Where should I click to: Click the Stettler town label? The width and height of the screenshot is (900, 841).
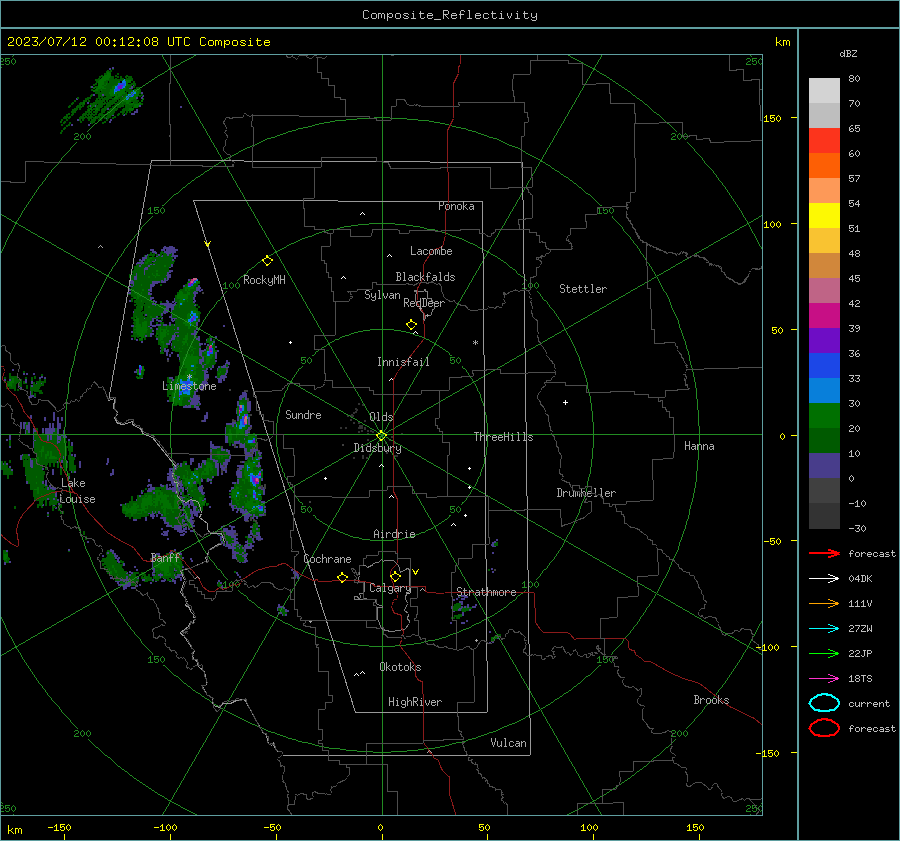click(x=583, y=289)
